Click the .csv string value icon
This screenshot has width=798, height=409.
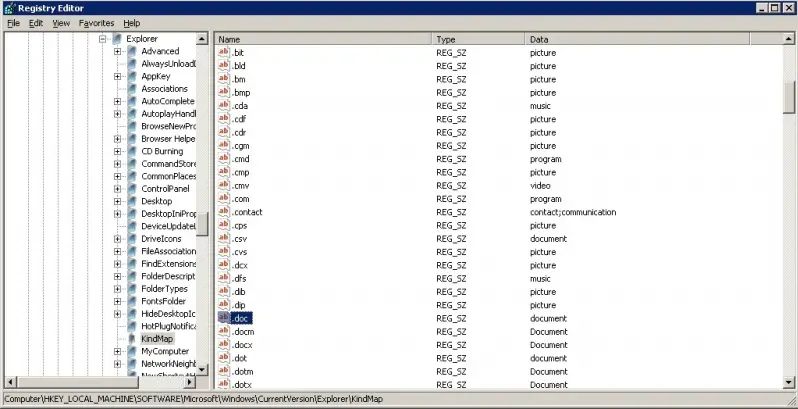223,238
